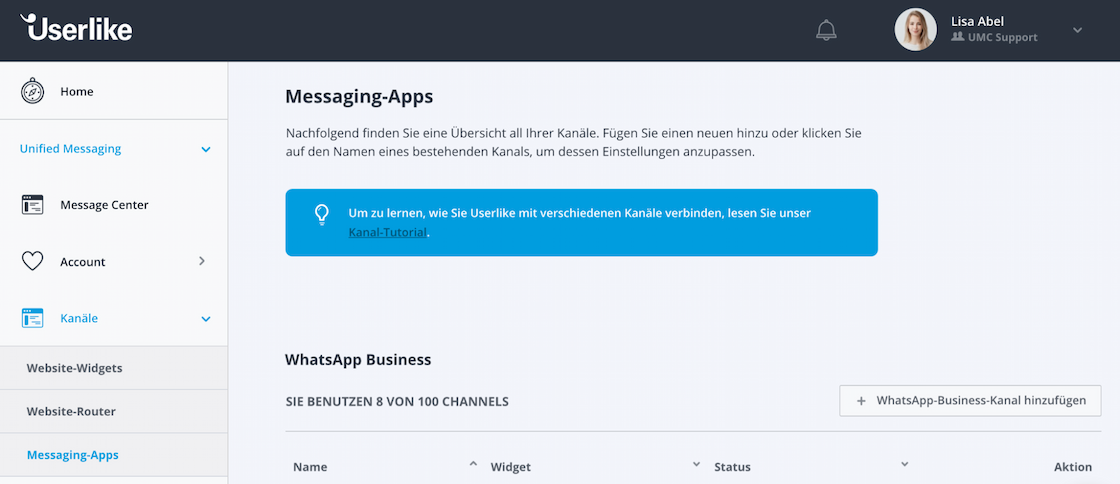The width and height of the screenshot is (1120, 484).
Task: Expand the Account chevron arrow
Action: (202, 261)
